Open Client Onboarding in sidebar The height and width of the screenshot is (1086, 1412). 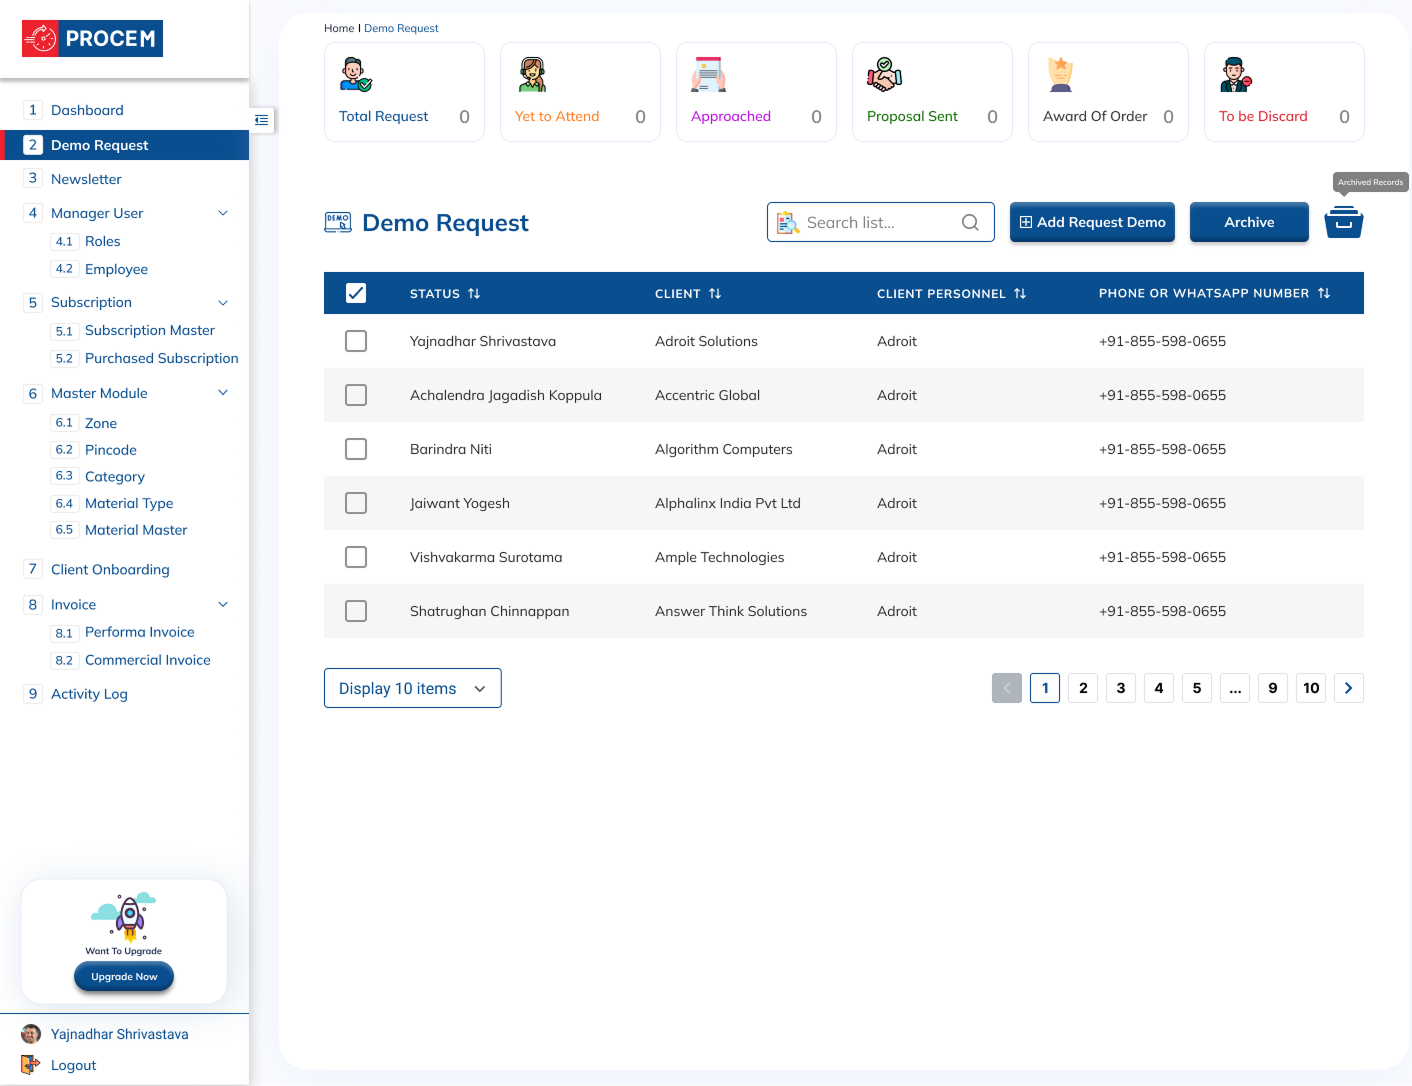(110, 569)
